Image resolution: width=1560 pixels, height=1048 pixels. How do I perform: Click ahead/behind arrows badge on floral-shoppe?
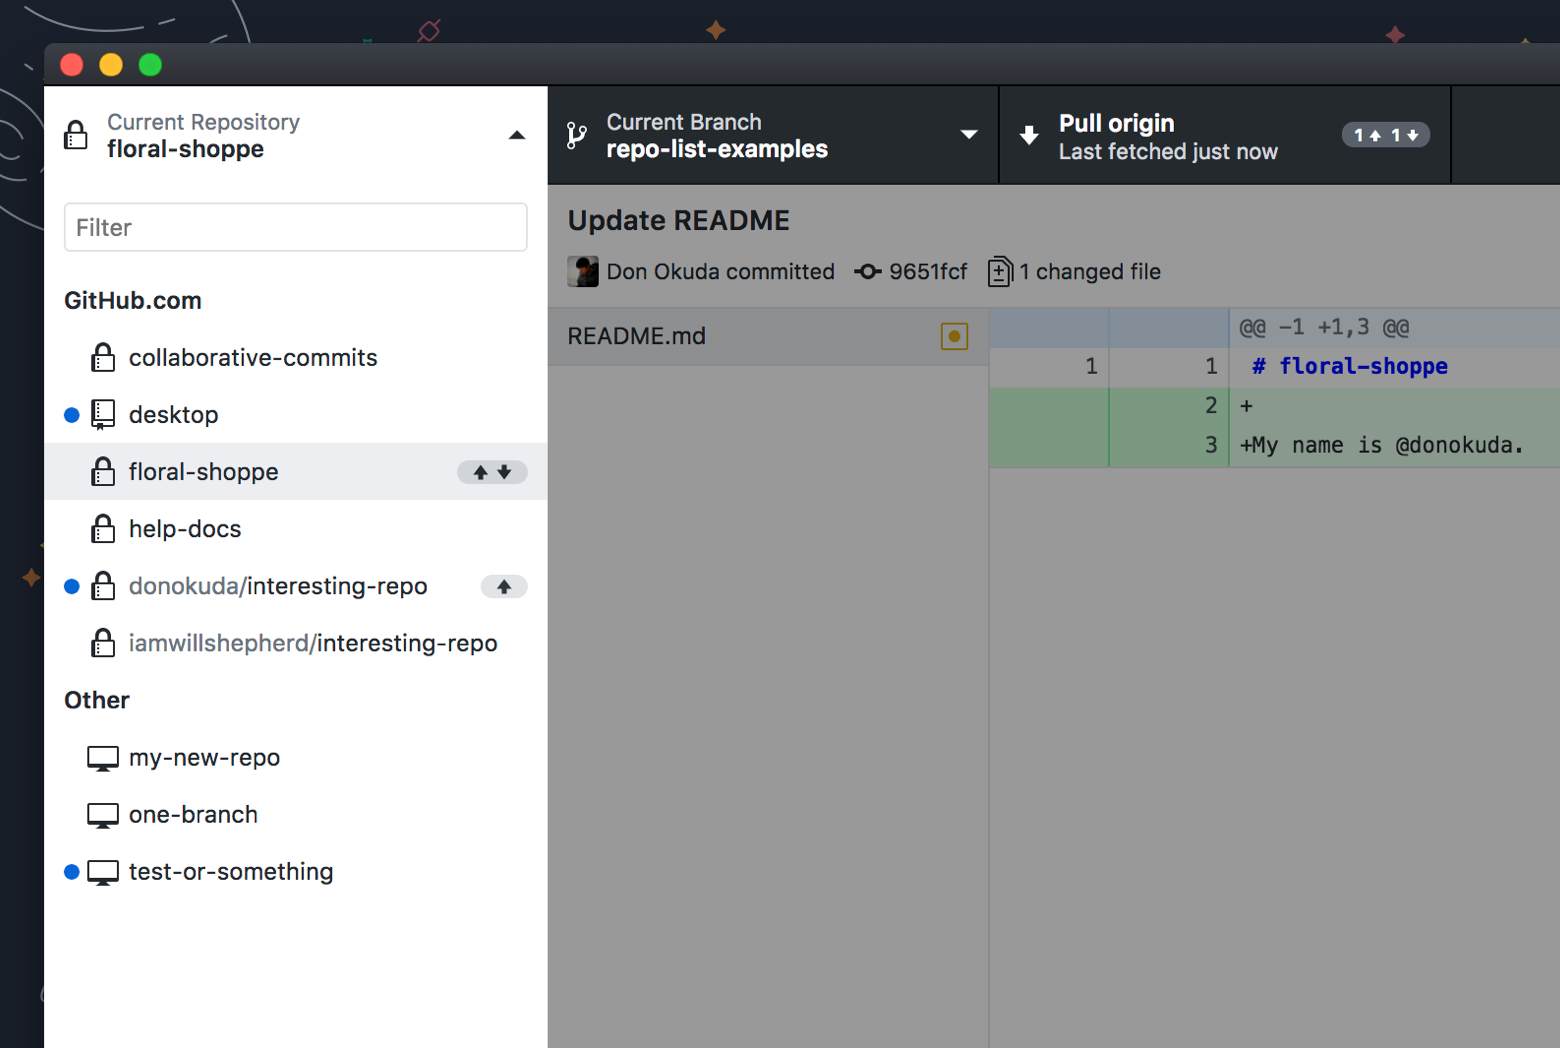(492, 472)
